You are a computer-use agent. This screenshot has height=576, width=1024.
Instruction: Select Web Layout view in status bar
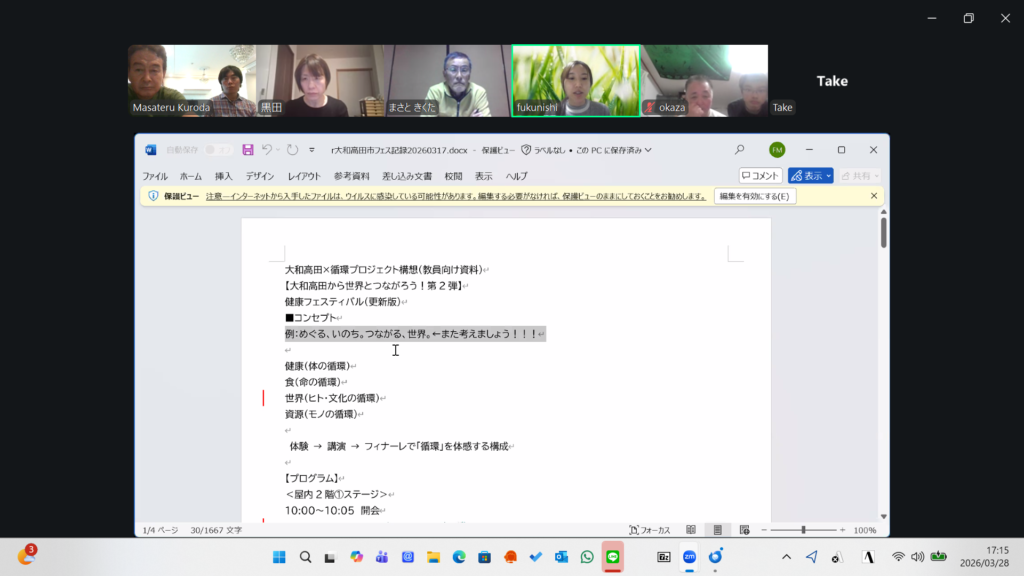tap(744, 530)
